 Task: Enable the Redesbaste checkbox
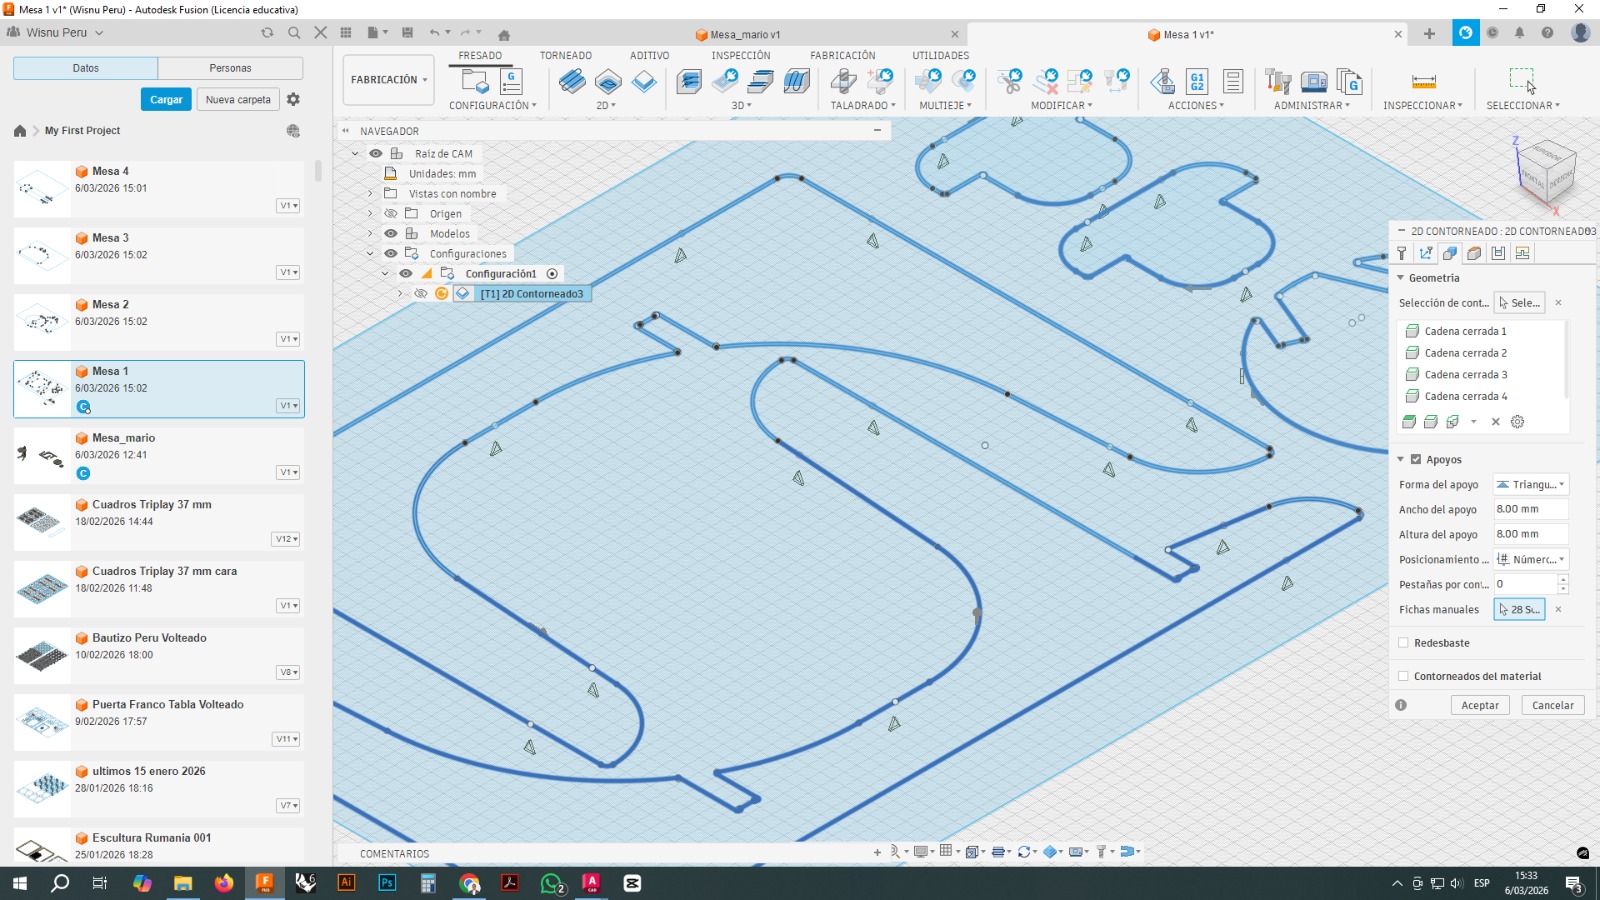(1403, 643)
